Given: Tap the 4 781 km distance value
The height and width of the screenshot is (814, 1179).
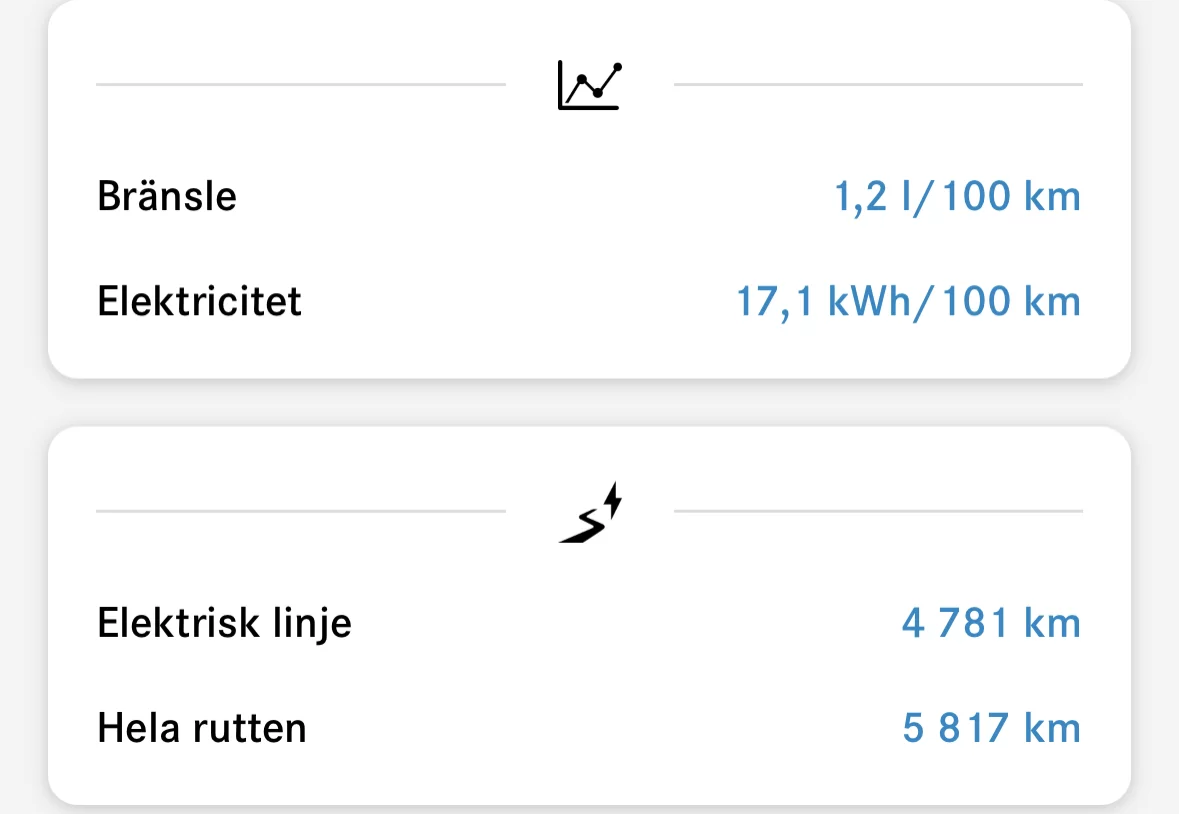Looking at the screenshot, I should [x=990, y=624].
